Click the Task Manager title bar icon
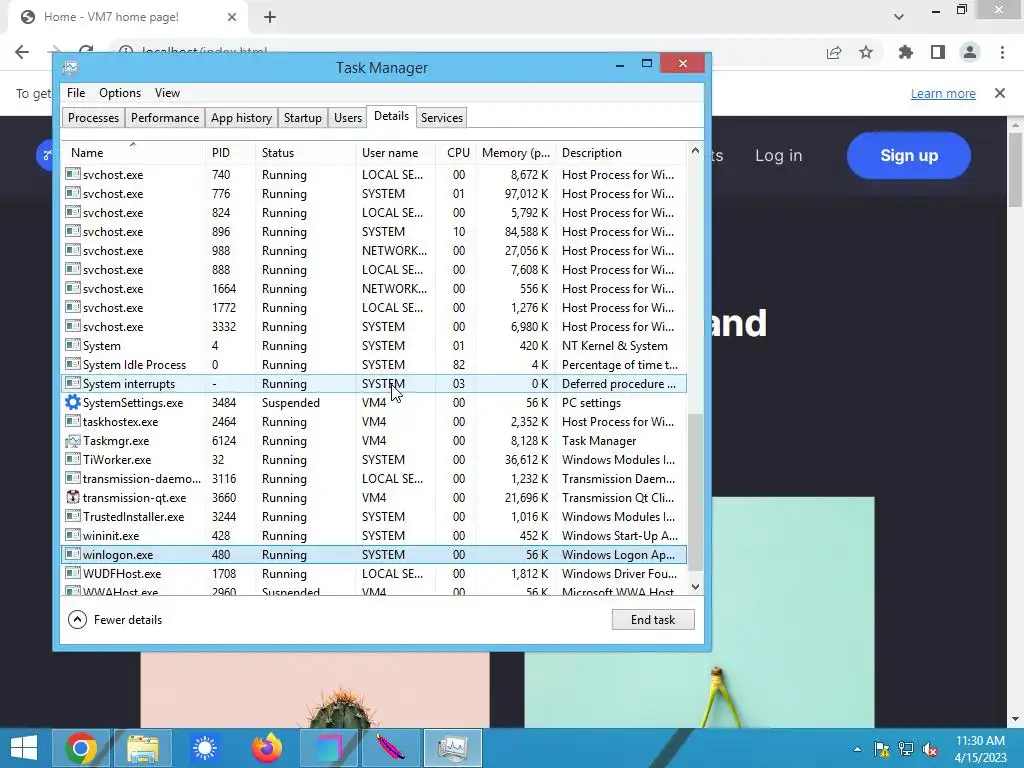This screenshot has height=768, width=1024. coord(70,67)
